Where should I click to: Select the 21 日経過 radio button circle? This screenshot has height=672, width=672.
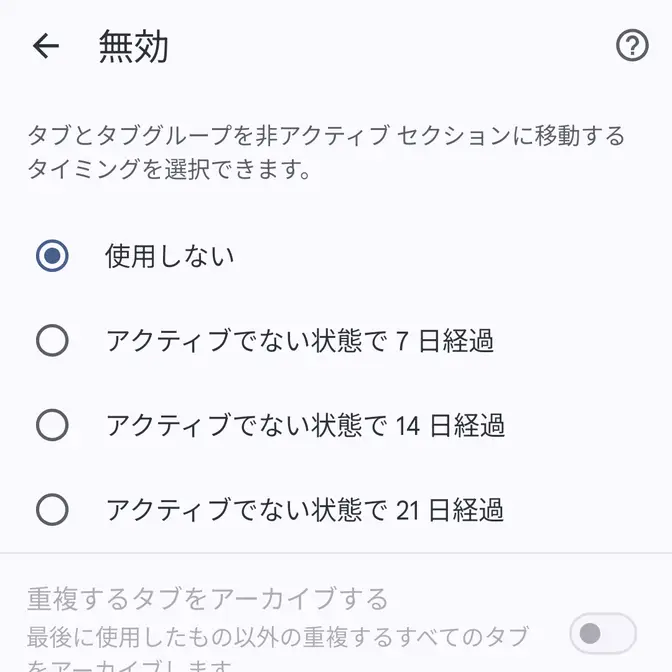[52, 511]
